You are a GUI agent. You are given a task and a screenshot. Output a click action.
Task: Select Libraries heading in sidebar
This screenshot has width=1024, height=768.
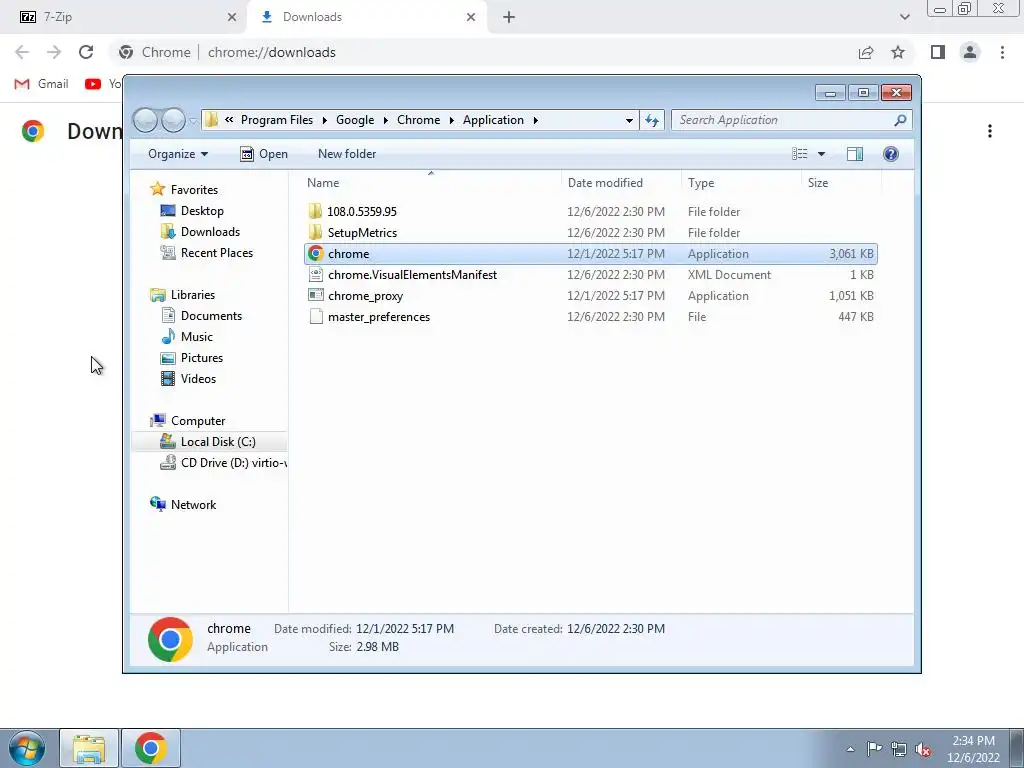tap(193, 295)
